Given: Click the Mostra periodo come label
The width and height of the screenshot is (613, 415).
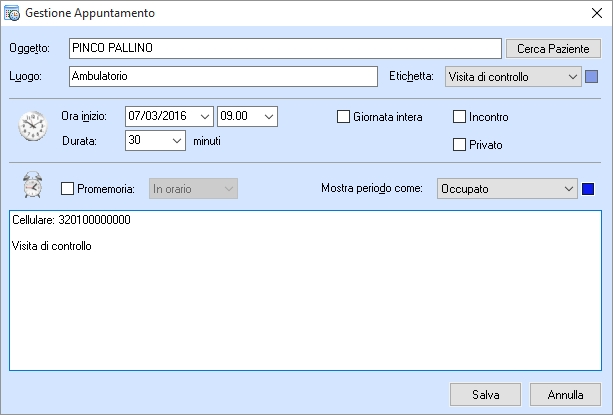Looking at the screenshot, I should click(372, 188).
